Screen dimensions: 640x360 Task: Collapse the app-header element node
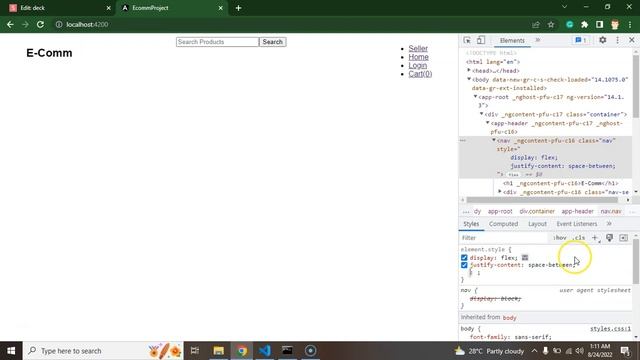point(488,123)
